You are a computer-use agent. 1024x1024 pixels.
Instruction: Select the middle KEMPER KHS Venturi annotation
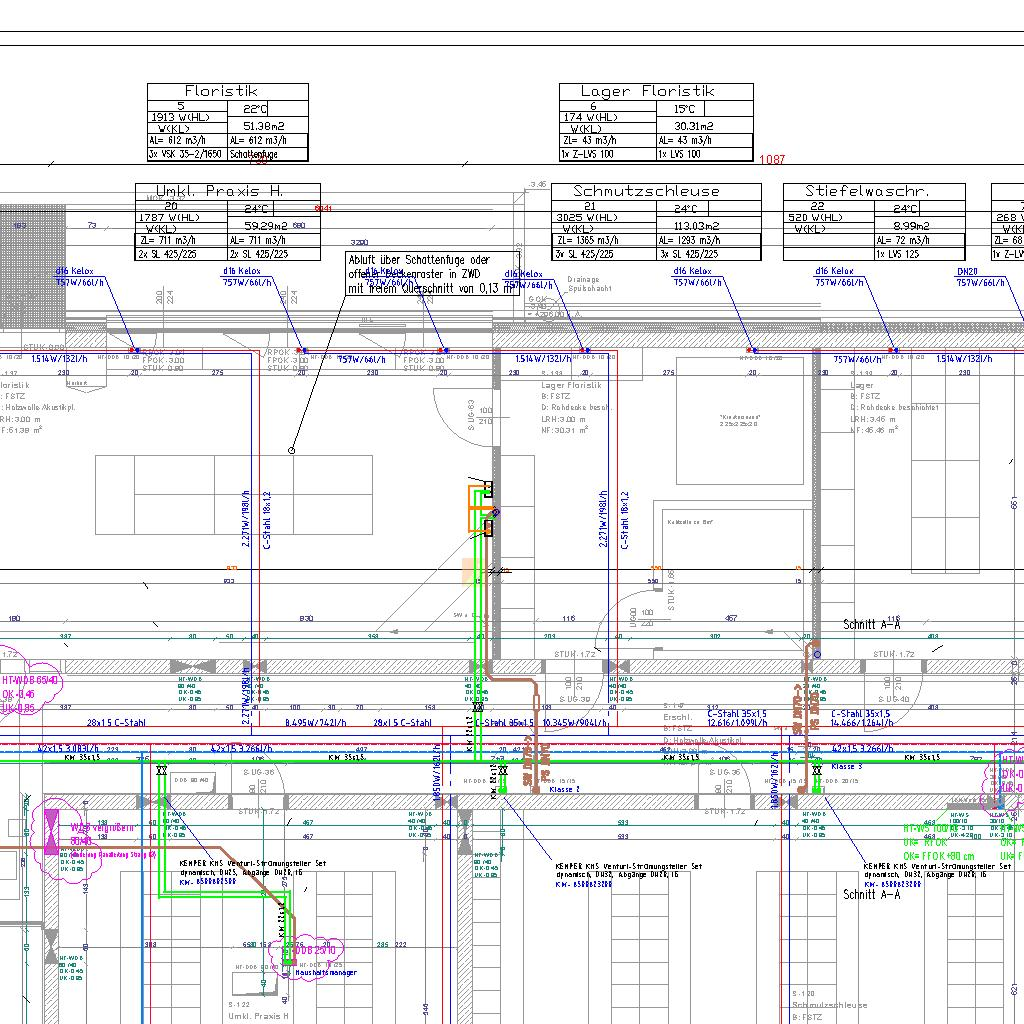click(628, 871)
